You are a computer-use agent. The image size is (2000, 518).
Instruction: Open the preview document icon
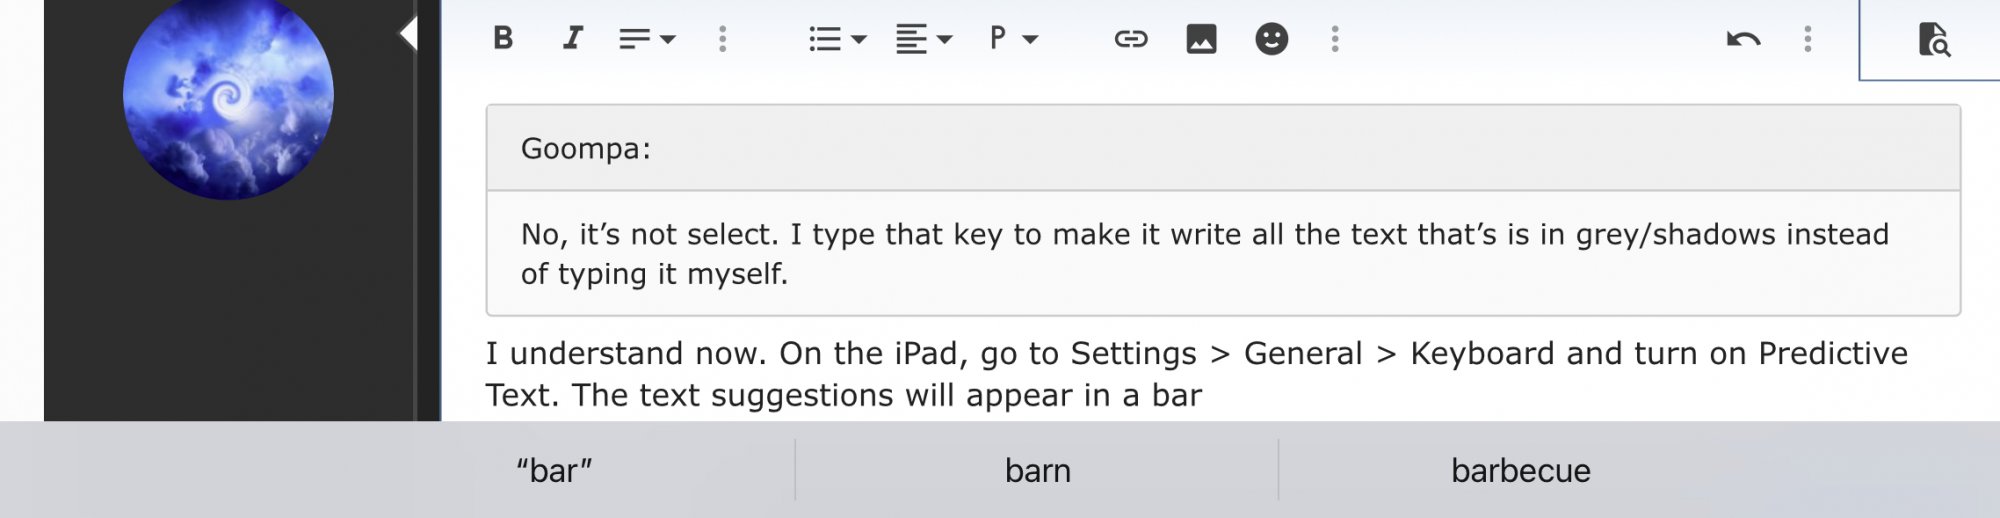click(x=1934, y=40)
